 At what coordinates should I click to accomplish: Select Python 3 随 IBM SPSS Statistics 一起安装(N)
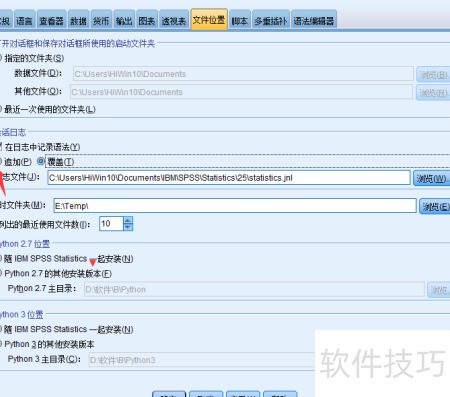[67, 329]
